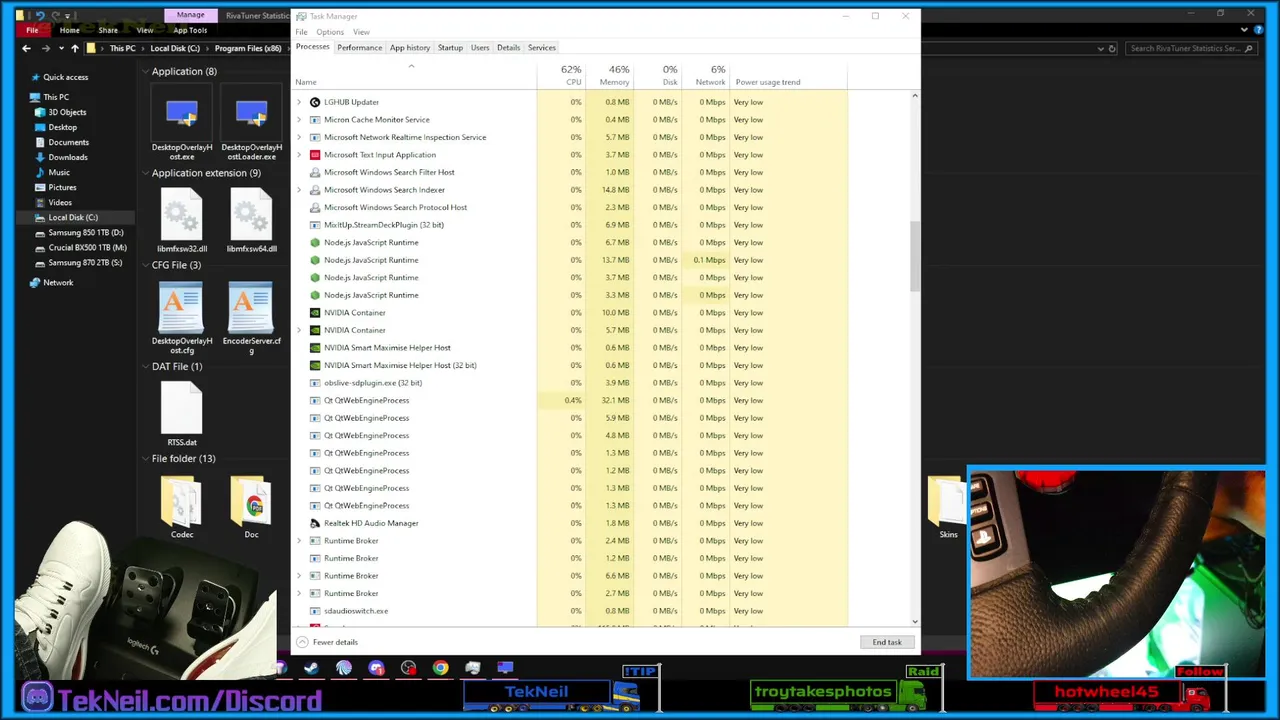Click the Local Disk (C:) breadcrumb
This screenshot has height=720, width=1280.
tap(175, 48)
